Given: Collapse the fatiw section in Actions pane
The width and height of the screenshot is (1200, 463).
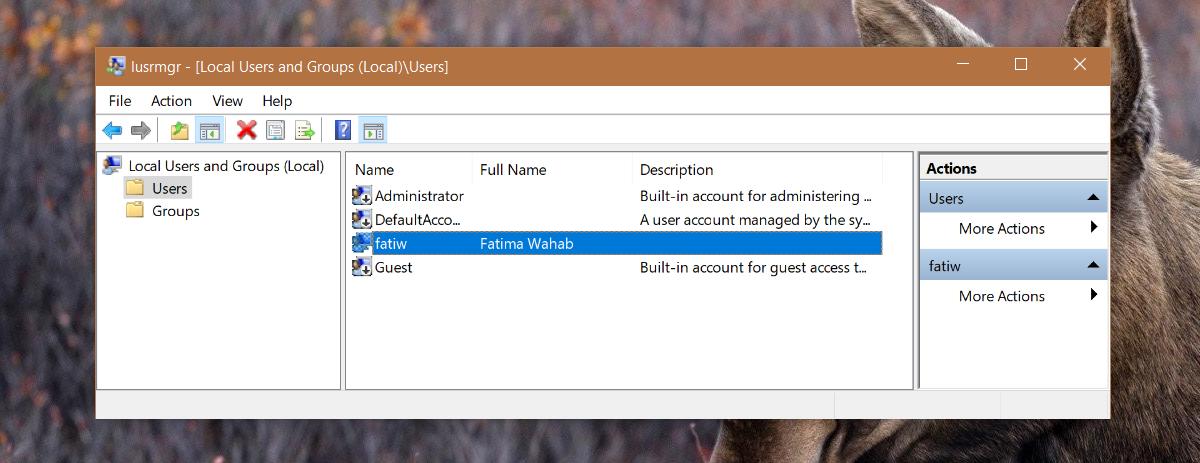Looking at the screenshot, I should 1093,266.
